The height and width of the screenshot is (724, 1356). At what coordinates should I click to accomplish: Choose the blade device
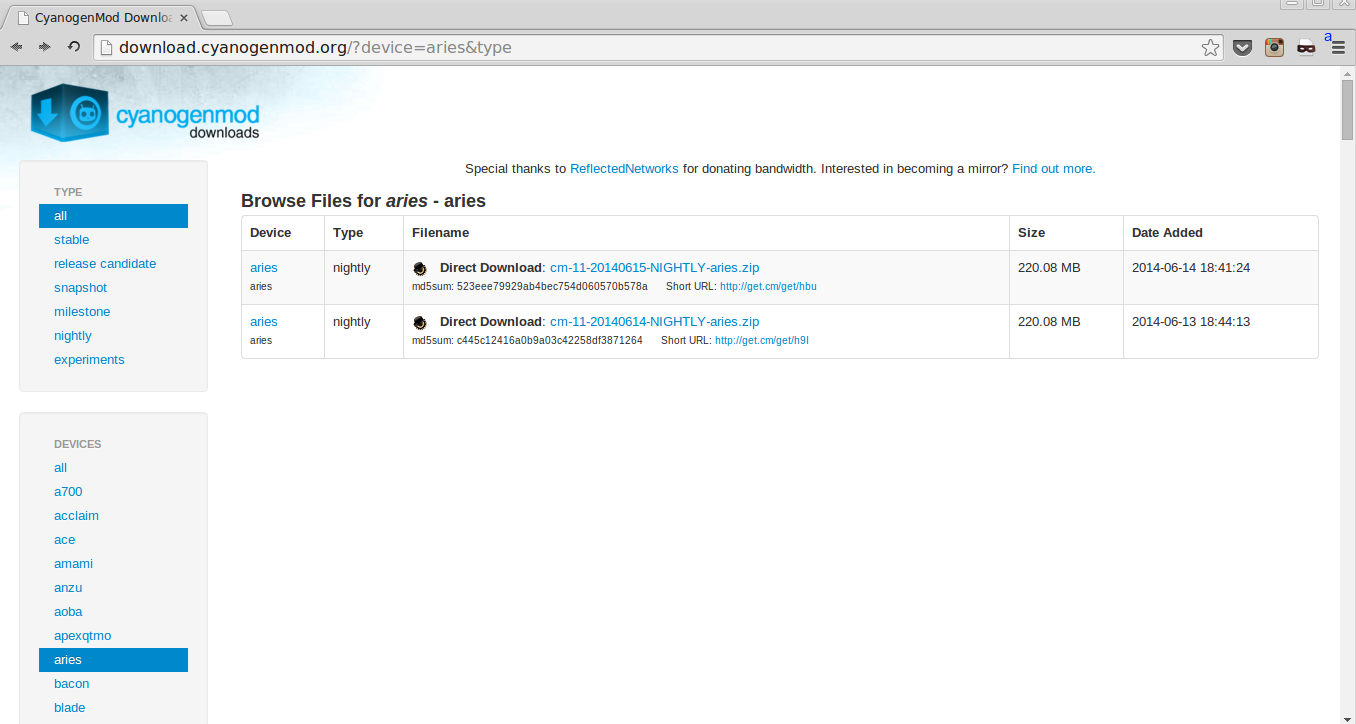70,708
